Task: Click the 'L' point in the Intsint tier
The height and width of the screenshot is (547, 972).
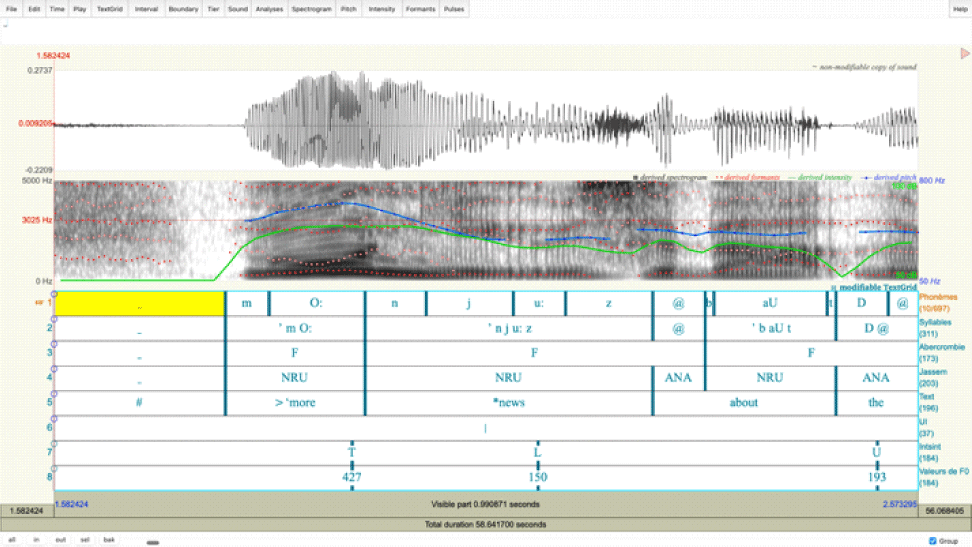Action: point(537,453)
